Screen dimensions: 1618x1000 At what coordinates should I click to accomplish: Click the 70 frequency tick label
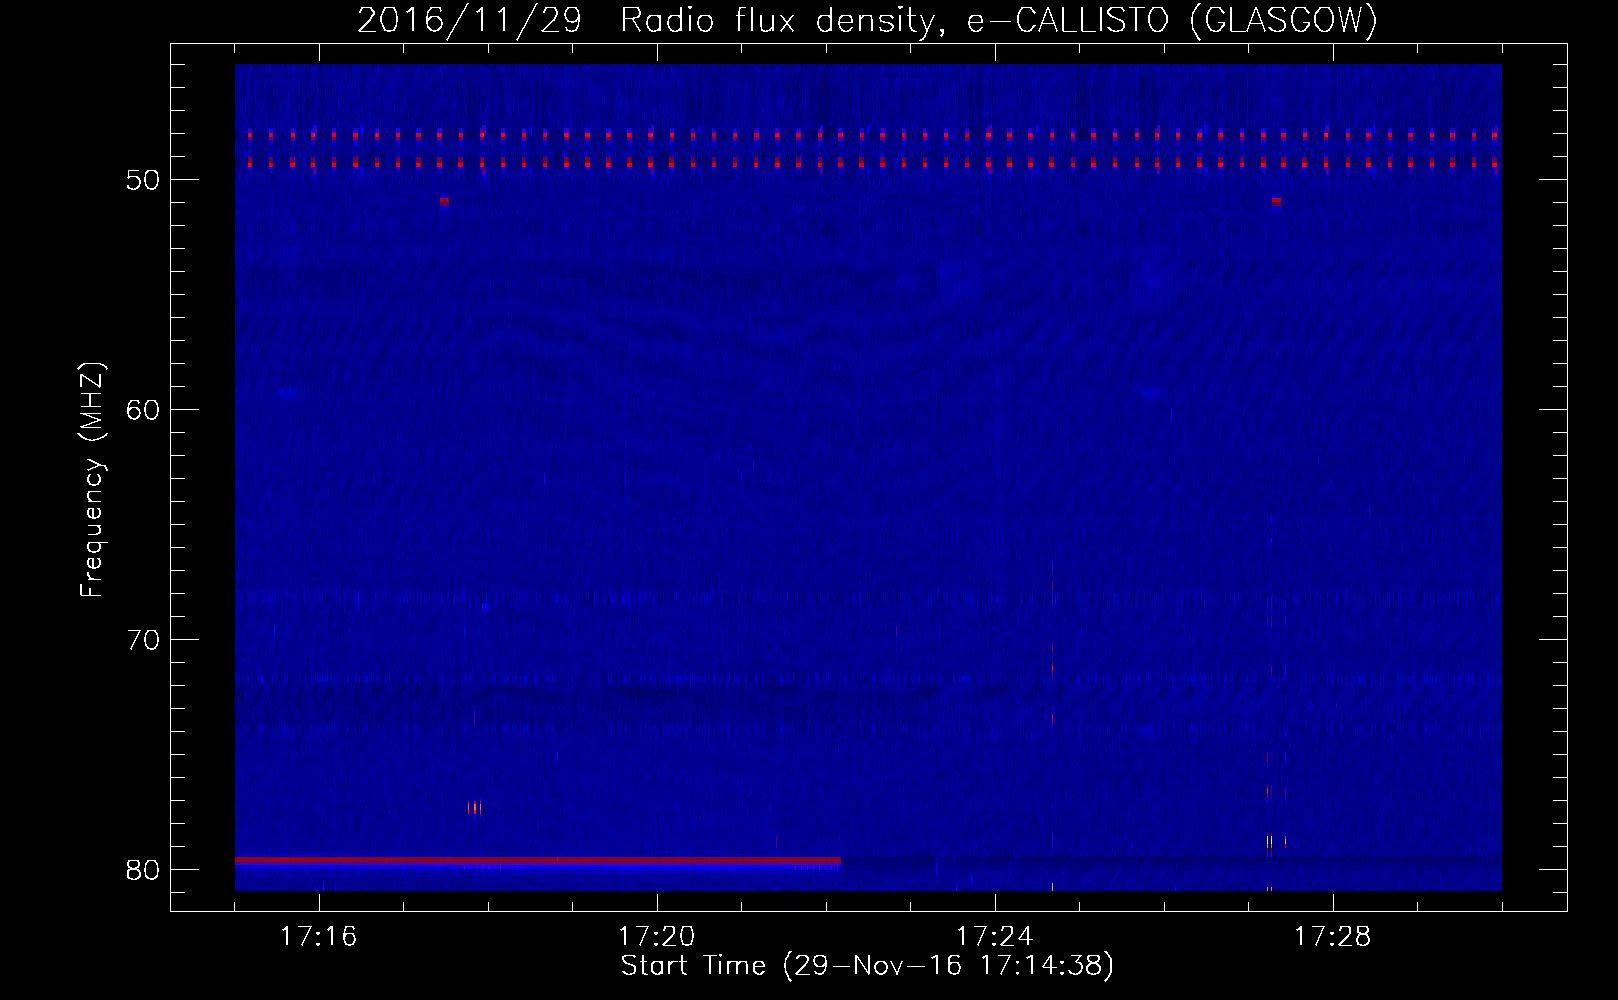[x=143, y=640]
